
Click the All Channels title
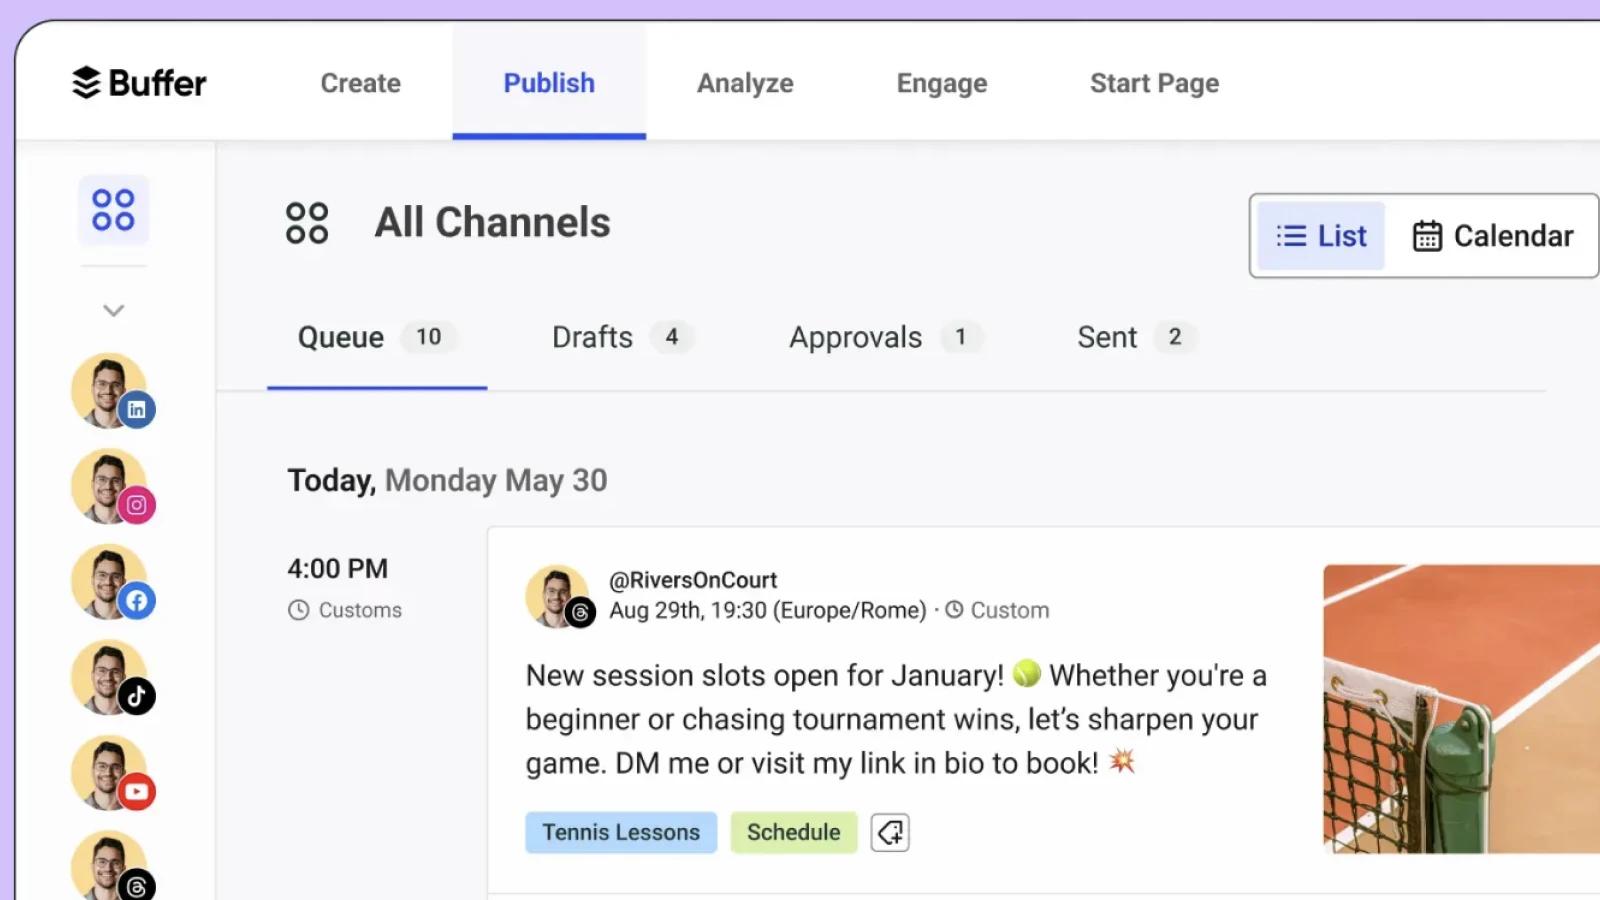(492, 222)
